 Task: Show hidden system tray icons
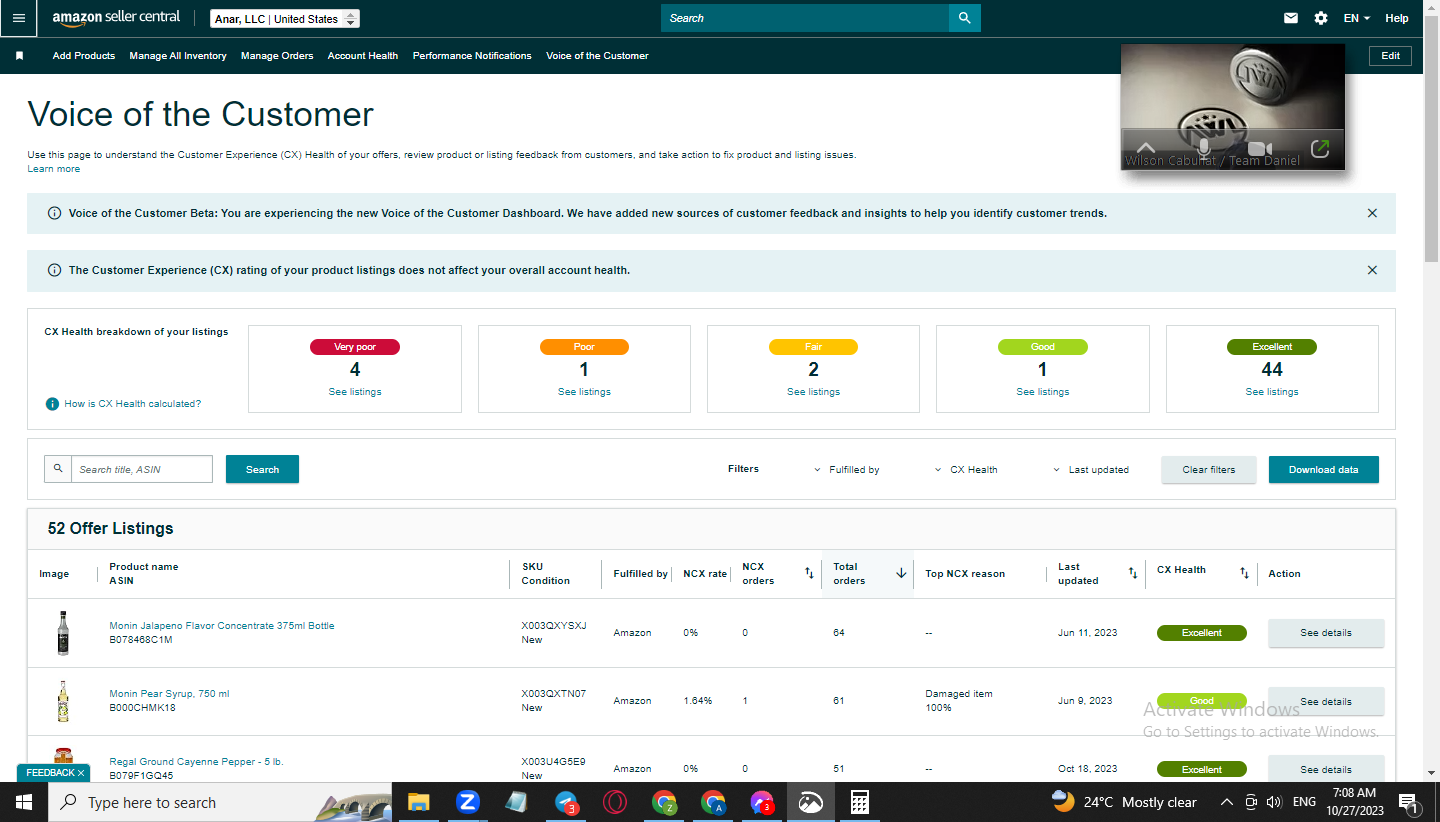(1227, 802)
